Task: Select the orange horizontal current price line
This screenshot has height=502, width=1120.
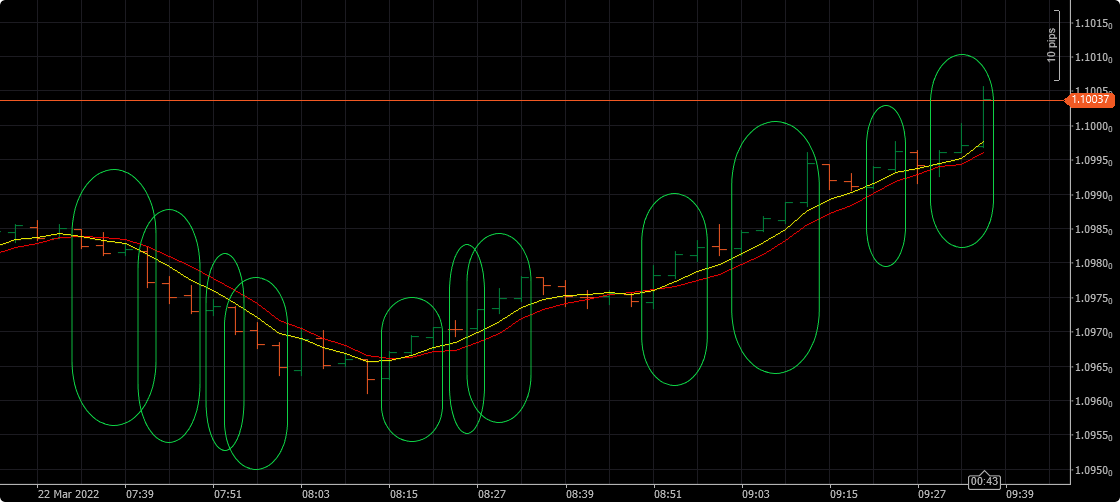Action: [x=532, y=101]
